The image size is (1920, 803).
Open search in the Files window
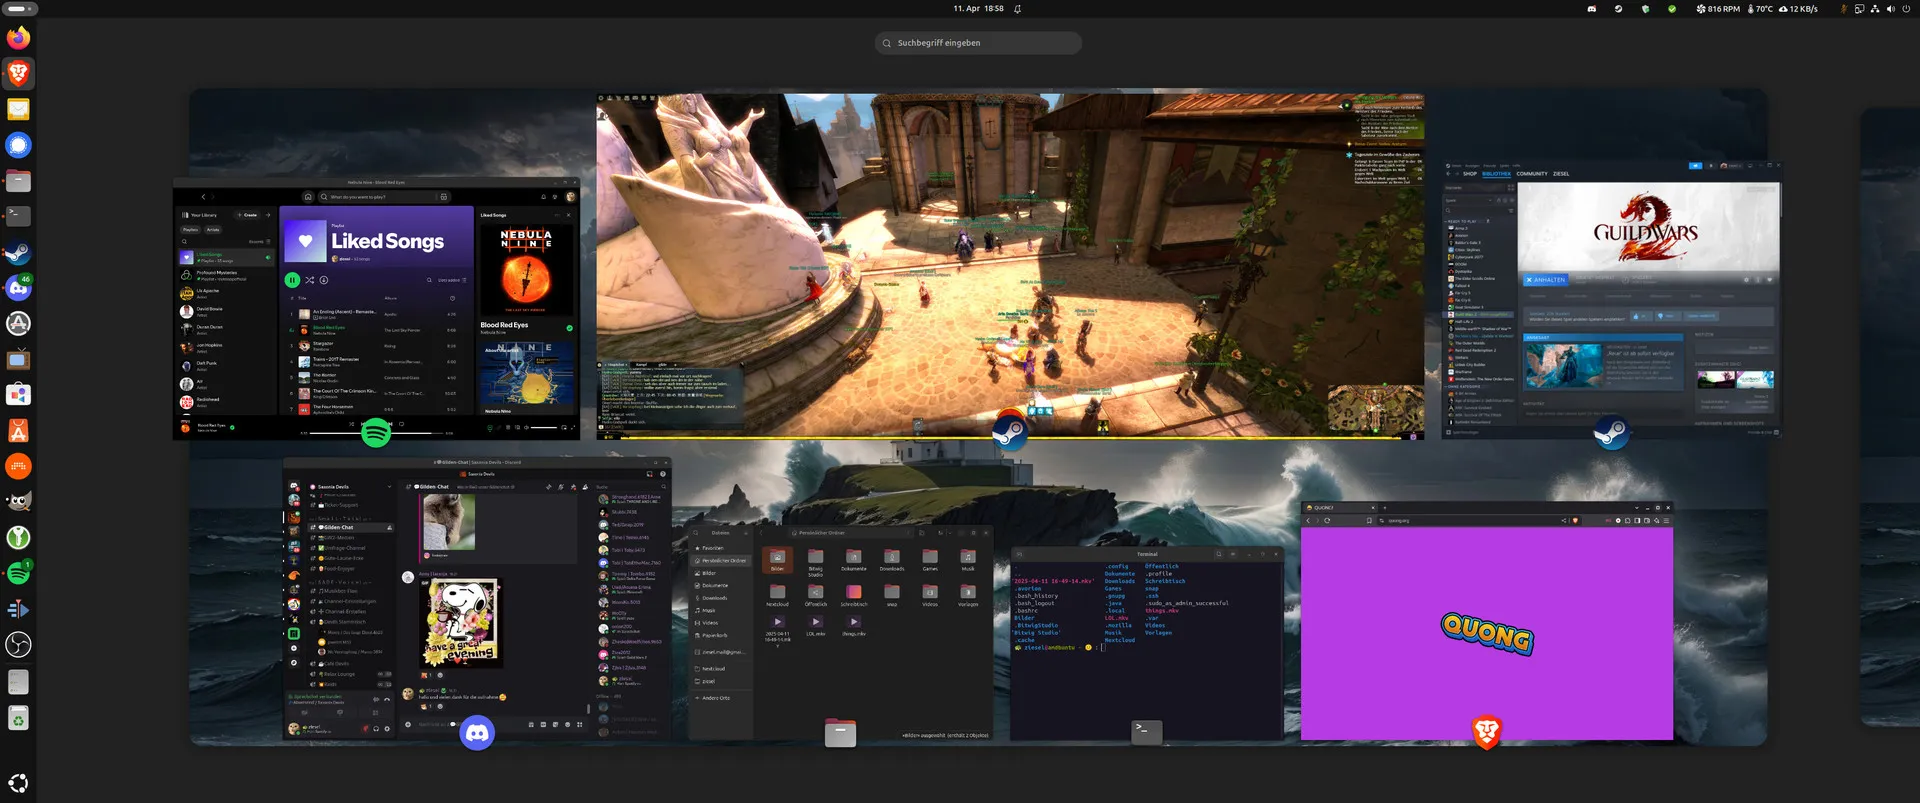click(696, 533)
